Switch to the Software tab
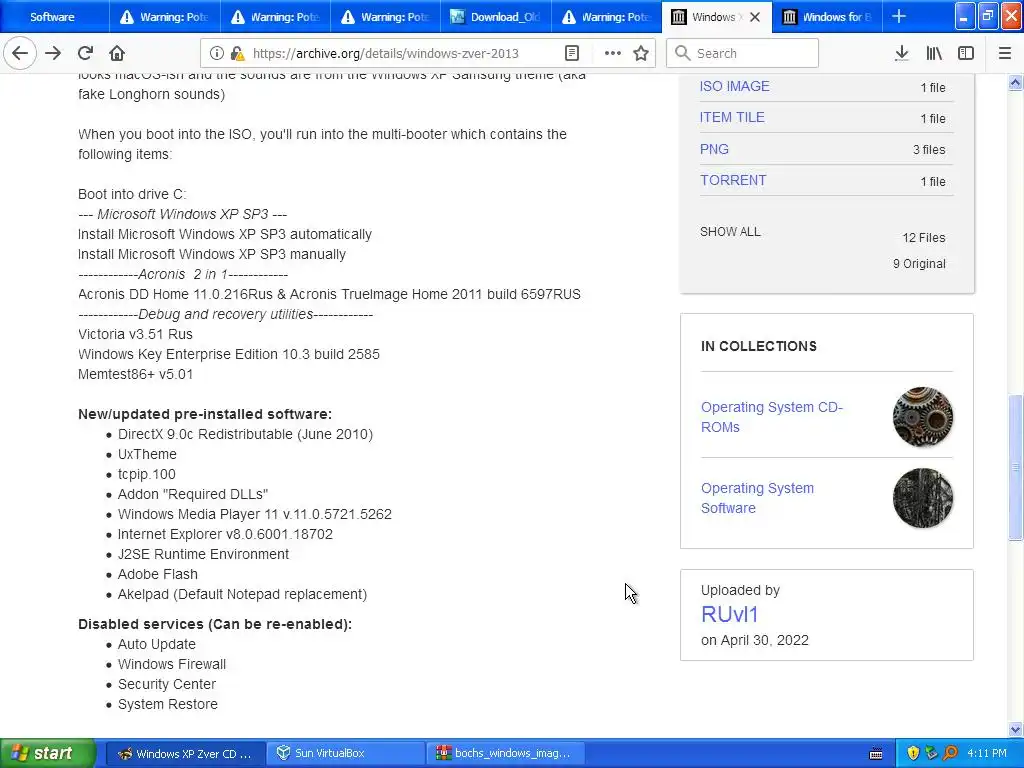This screenshot has height=768, width=1024. point(52,17)
